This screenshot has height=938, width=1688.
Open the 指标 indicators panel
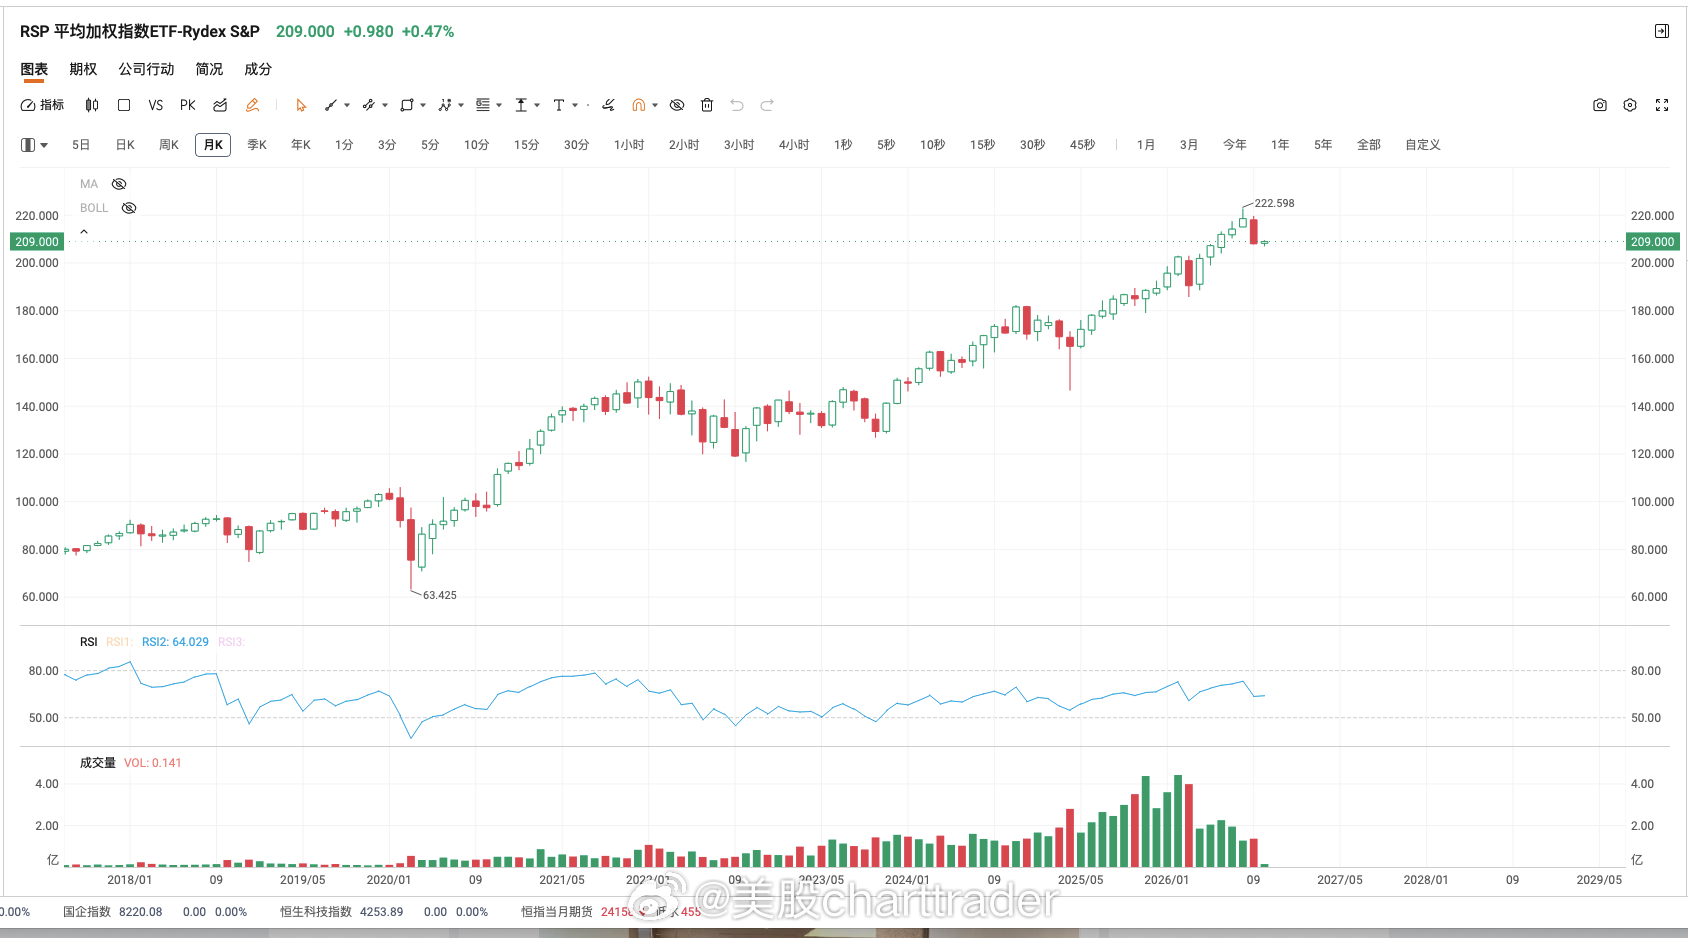click(x=42, y=105)
